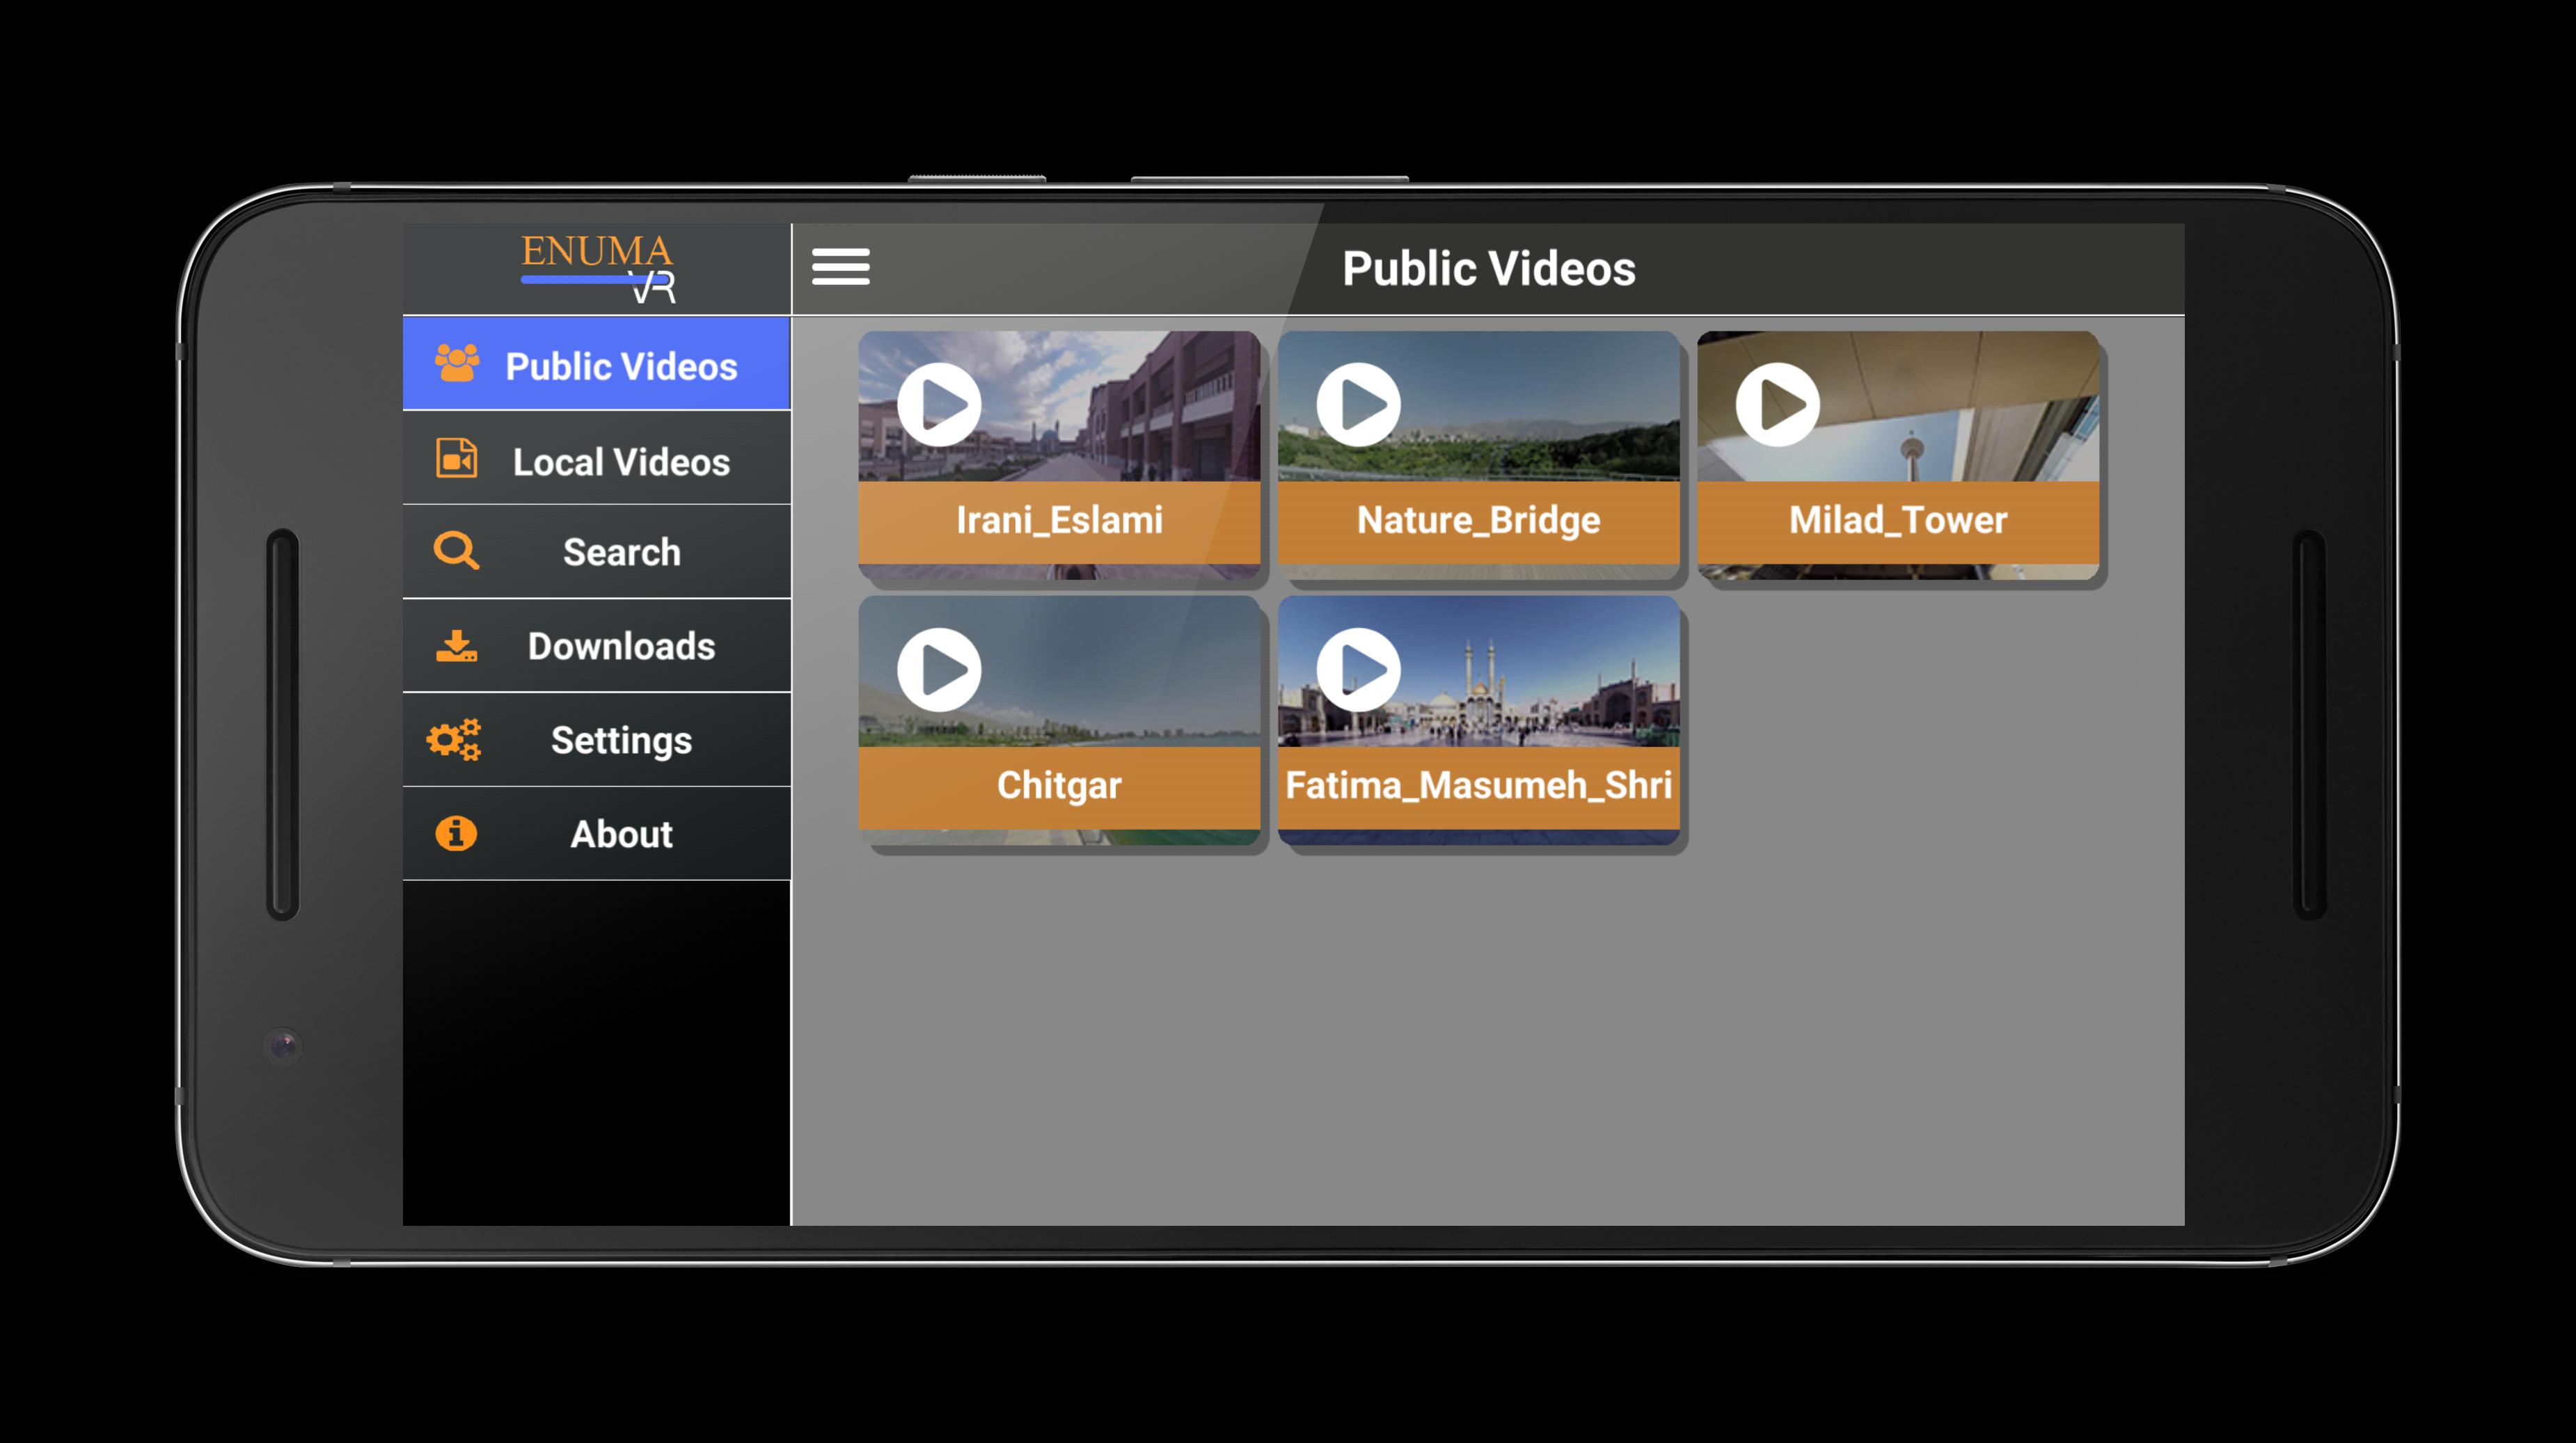Open the About menu item
The image size is (2576, 1443).
click(597, 834)
